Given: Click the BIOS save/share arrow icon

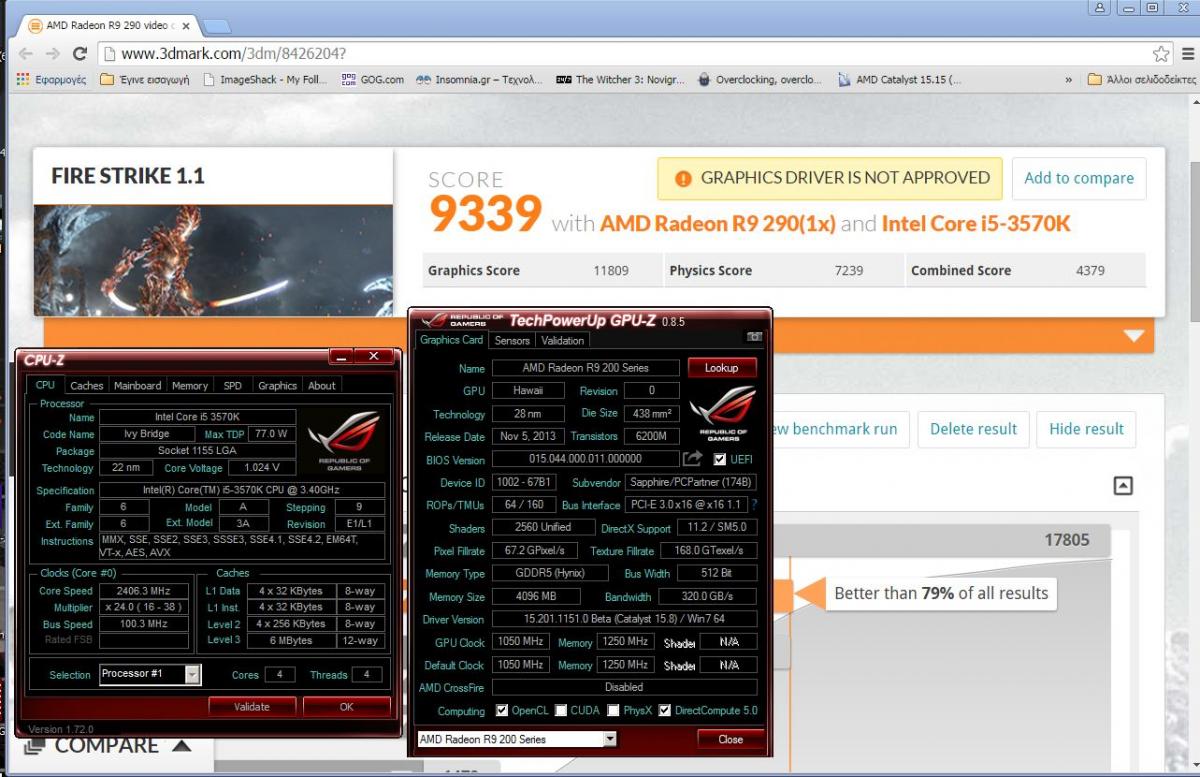Looking at the screenshot, I should coord(692,459).
